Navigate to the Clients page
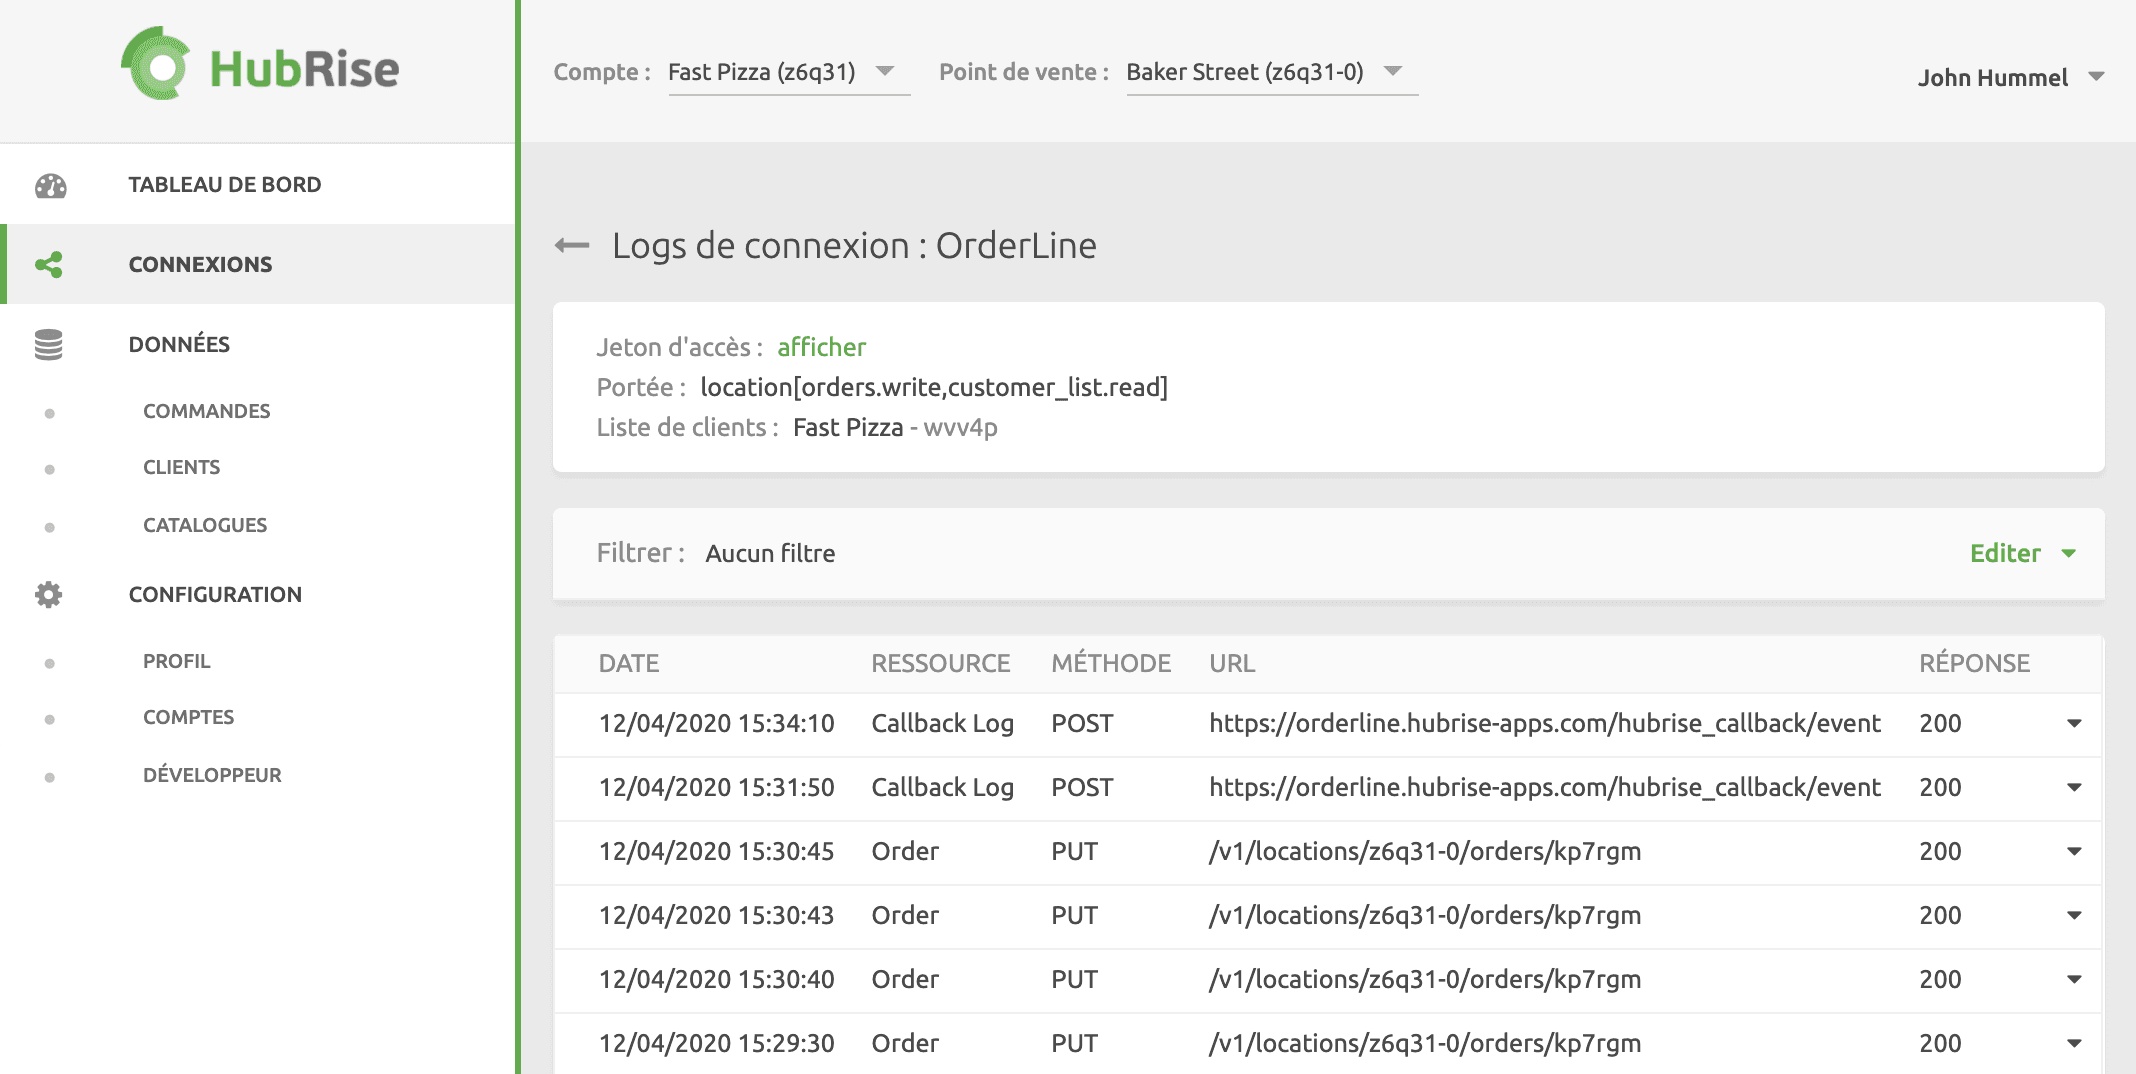This screenshot has width=2136, height=1074. click(x=181, y=466)
